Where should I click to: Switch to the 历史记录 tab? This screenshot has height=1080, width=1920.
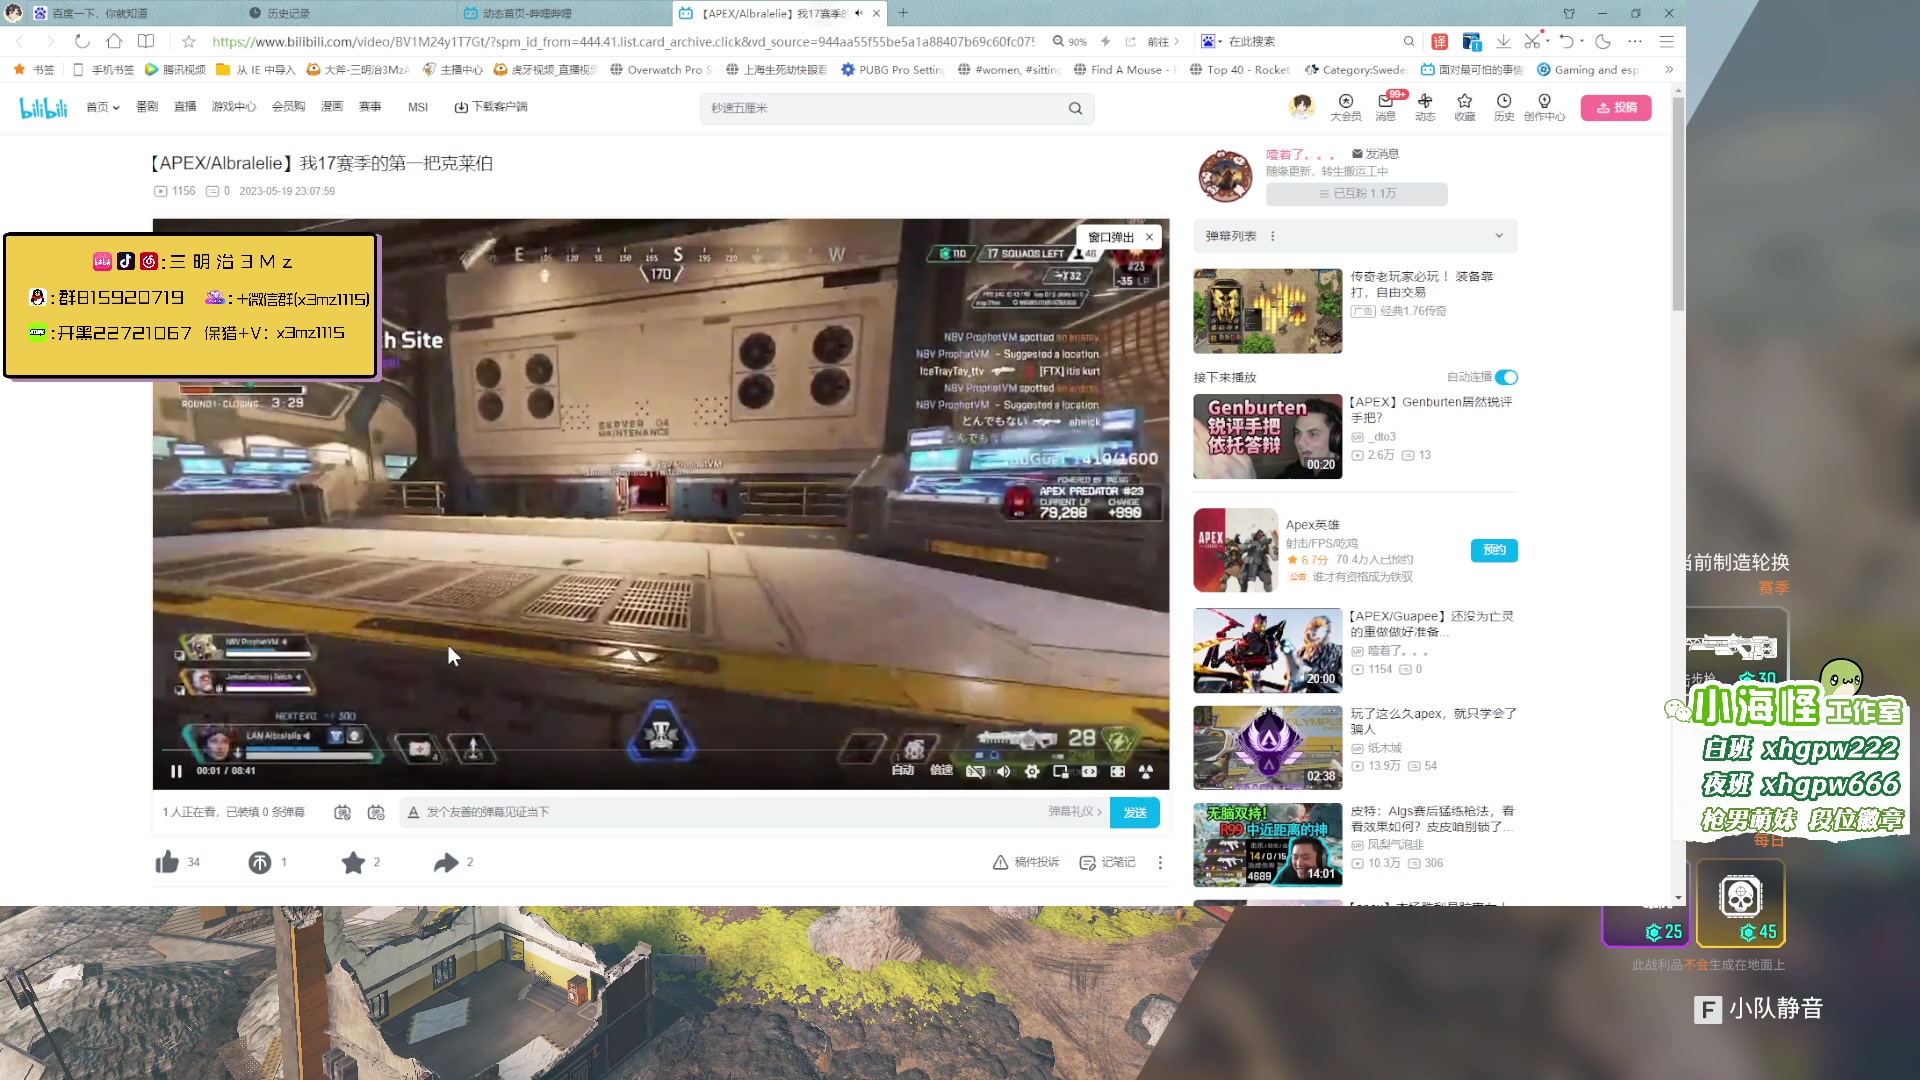coord(348,13)
